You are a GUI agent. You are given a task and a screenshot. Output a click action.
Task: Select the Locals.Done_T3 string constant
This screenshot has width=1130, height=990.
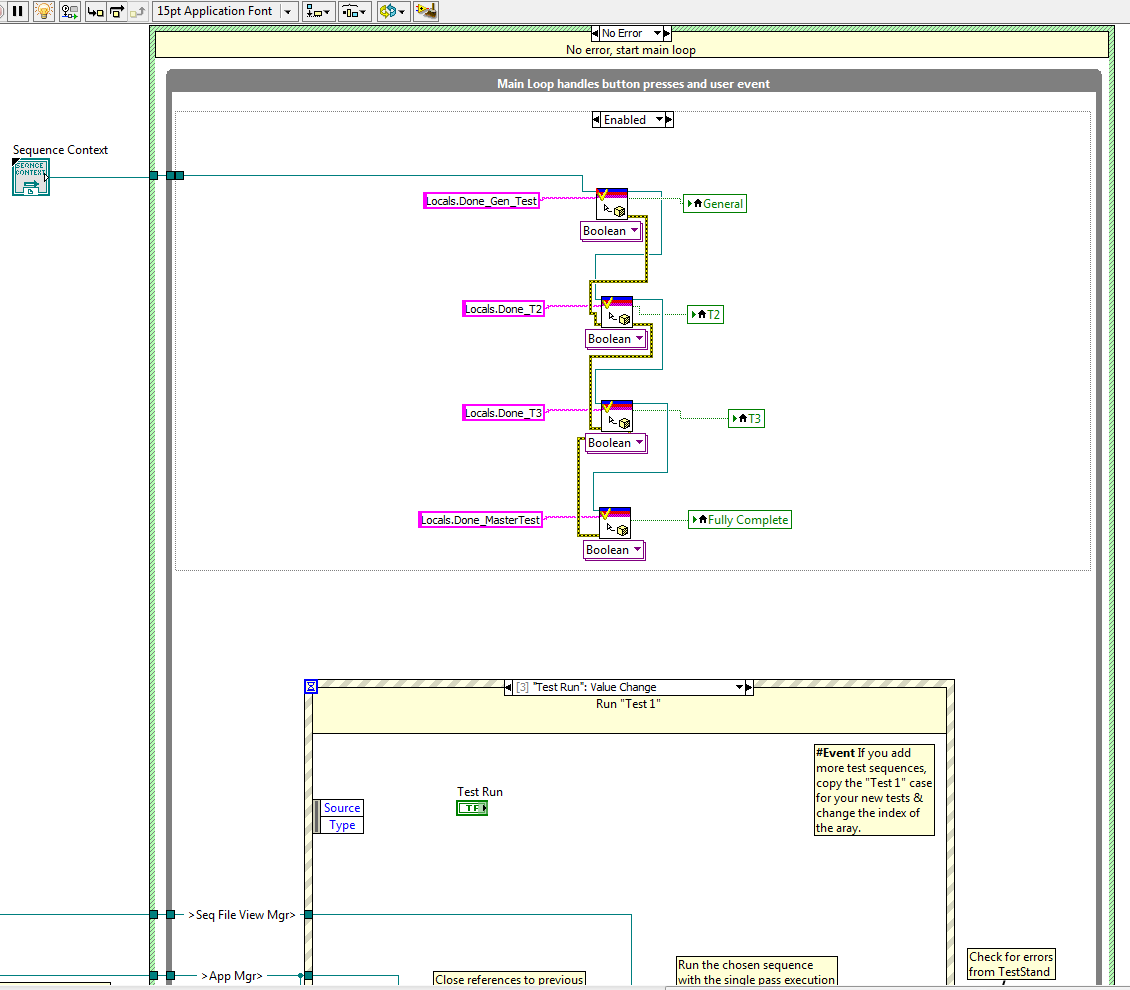(x=503, y=413)
